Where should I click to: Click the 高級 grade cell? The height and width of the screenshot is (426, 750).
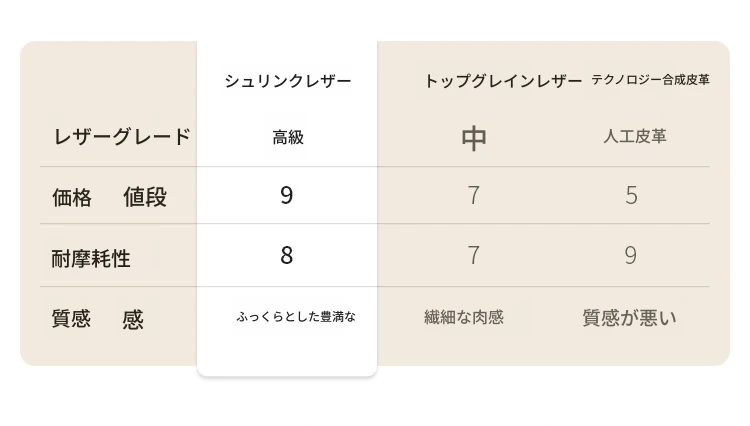click(x=288, y=138)
